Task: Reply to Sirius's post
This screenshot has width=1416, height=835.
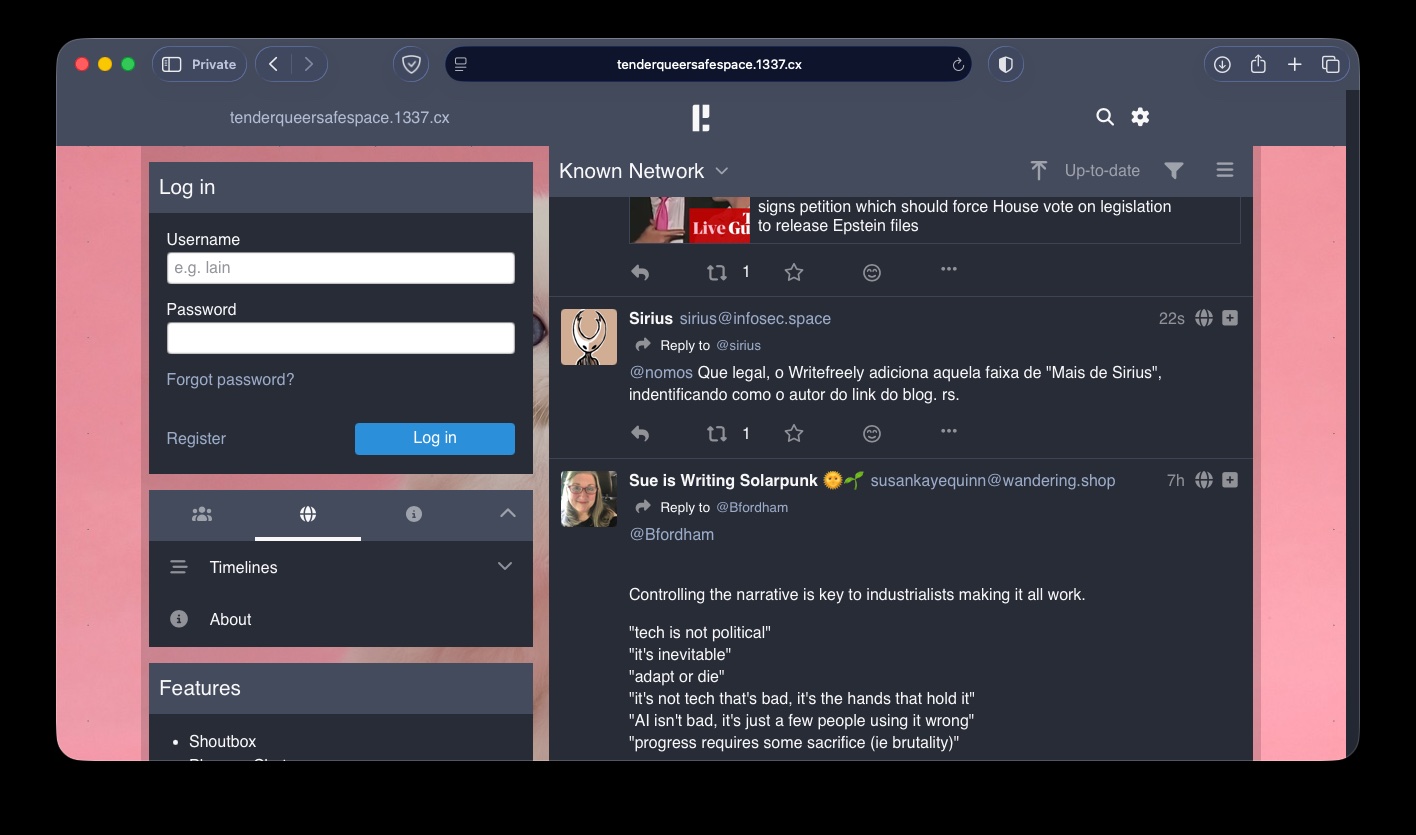Action: coord(640,434)
